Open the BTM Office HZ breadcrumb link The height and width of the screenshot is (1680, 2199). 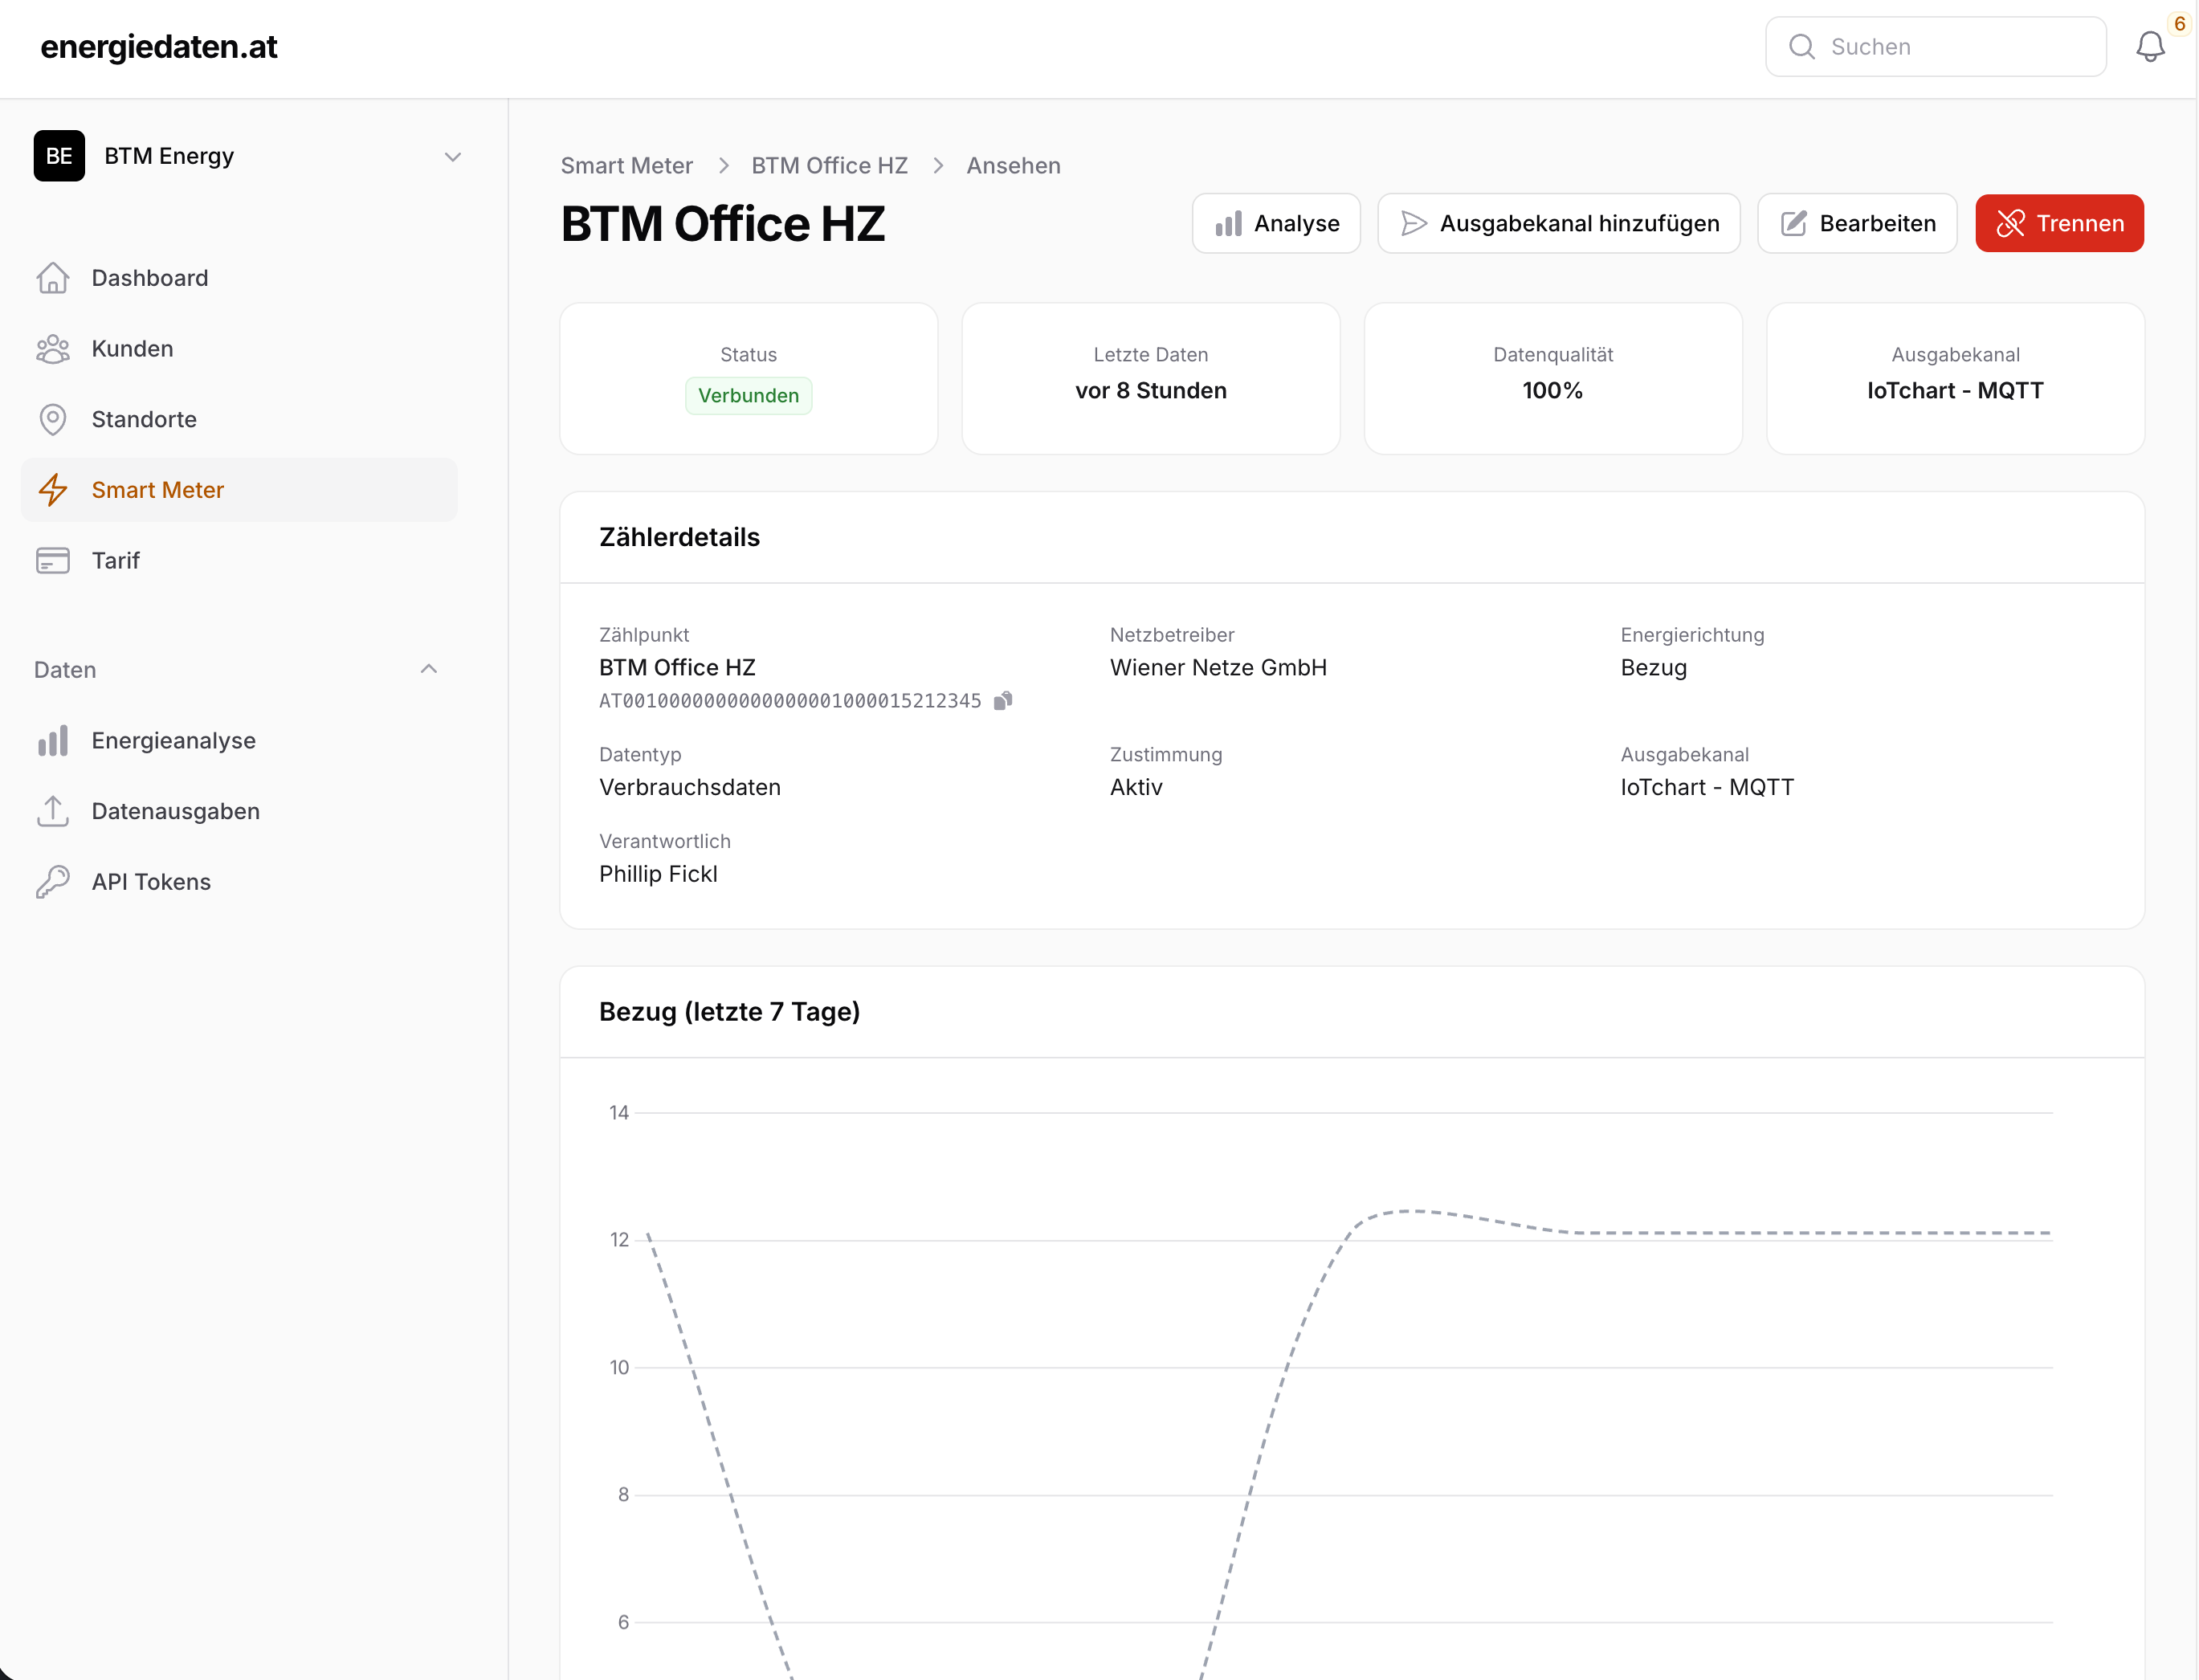[x=829, y=166]
